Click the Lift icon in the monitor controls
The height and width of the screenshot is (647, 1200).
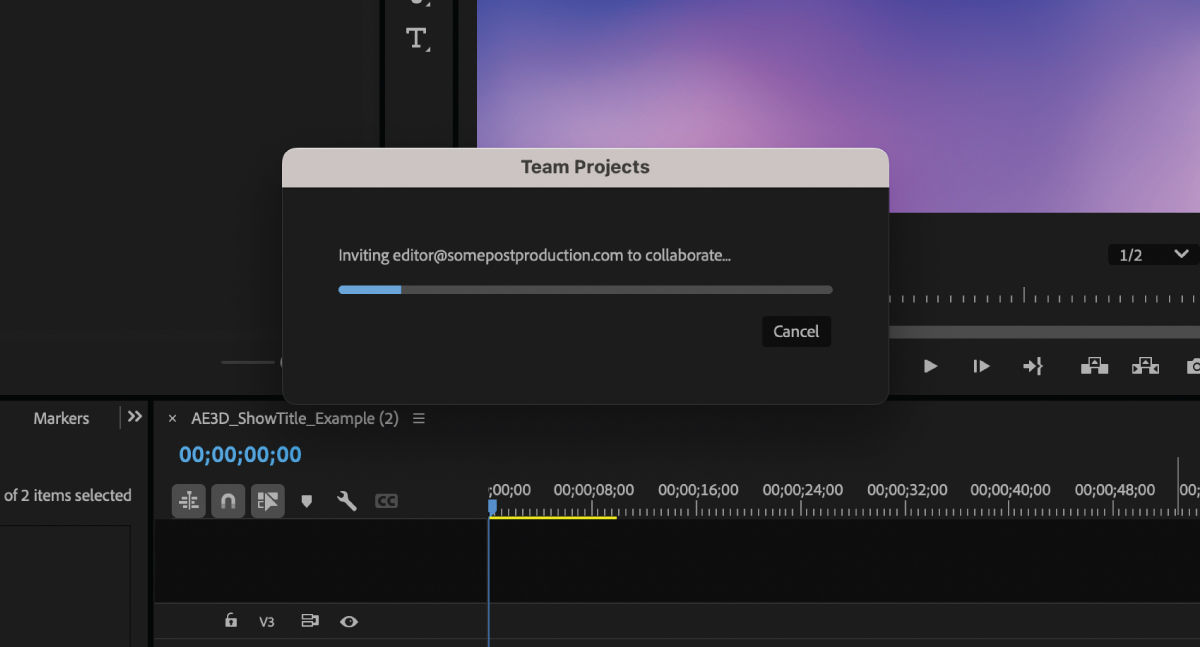pyautogui.click(x=1094, y=365)
